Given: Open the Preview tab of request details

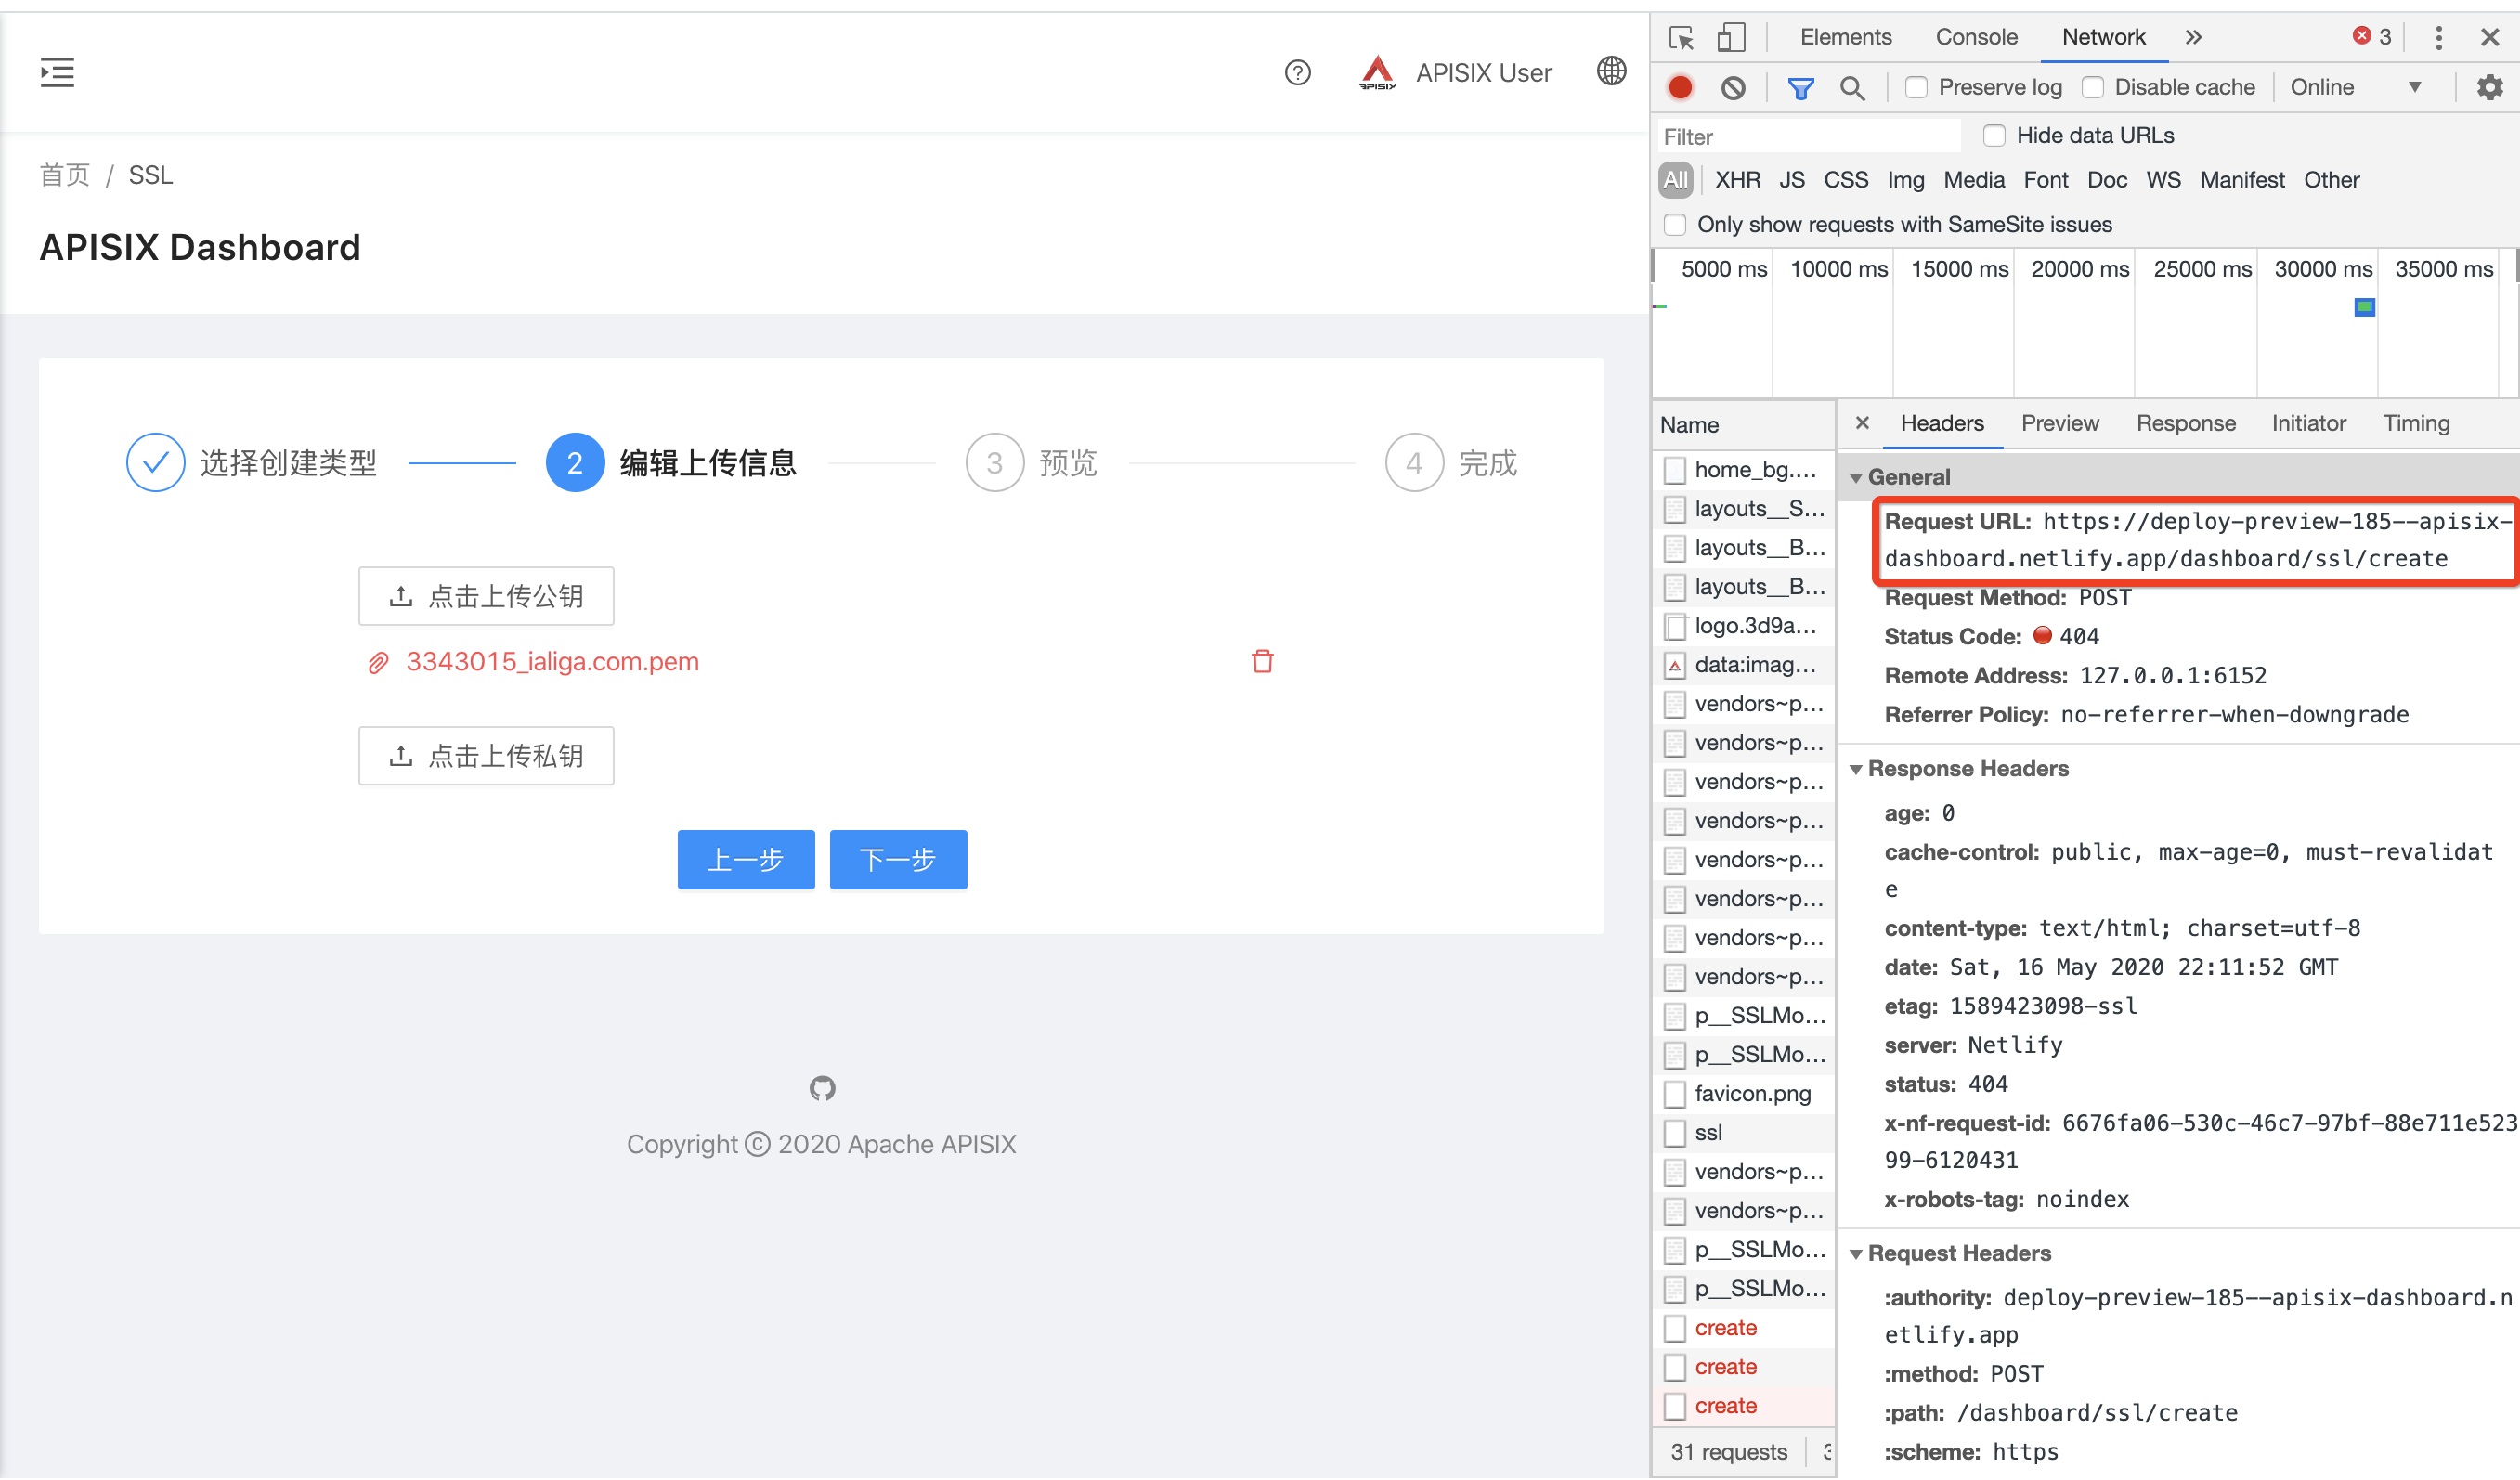Looking at the screenshot, I should 2059,423.
